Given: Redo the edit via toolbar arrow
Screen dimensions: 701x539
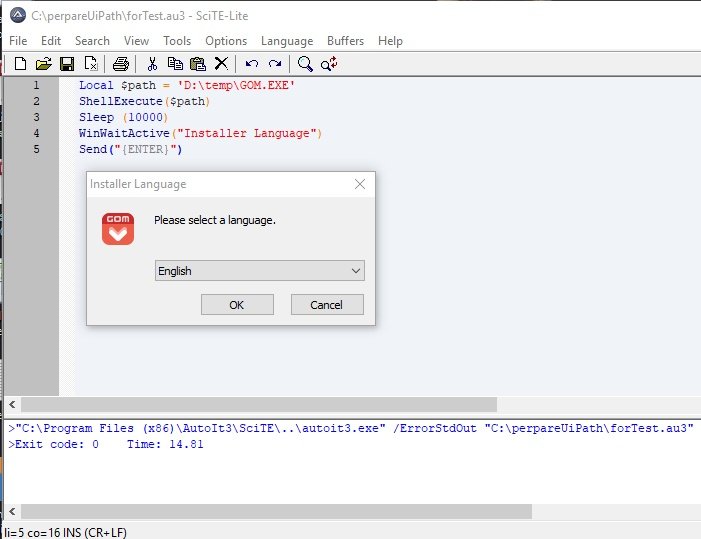Looking at the screenshot, I should [275, 64].
